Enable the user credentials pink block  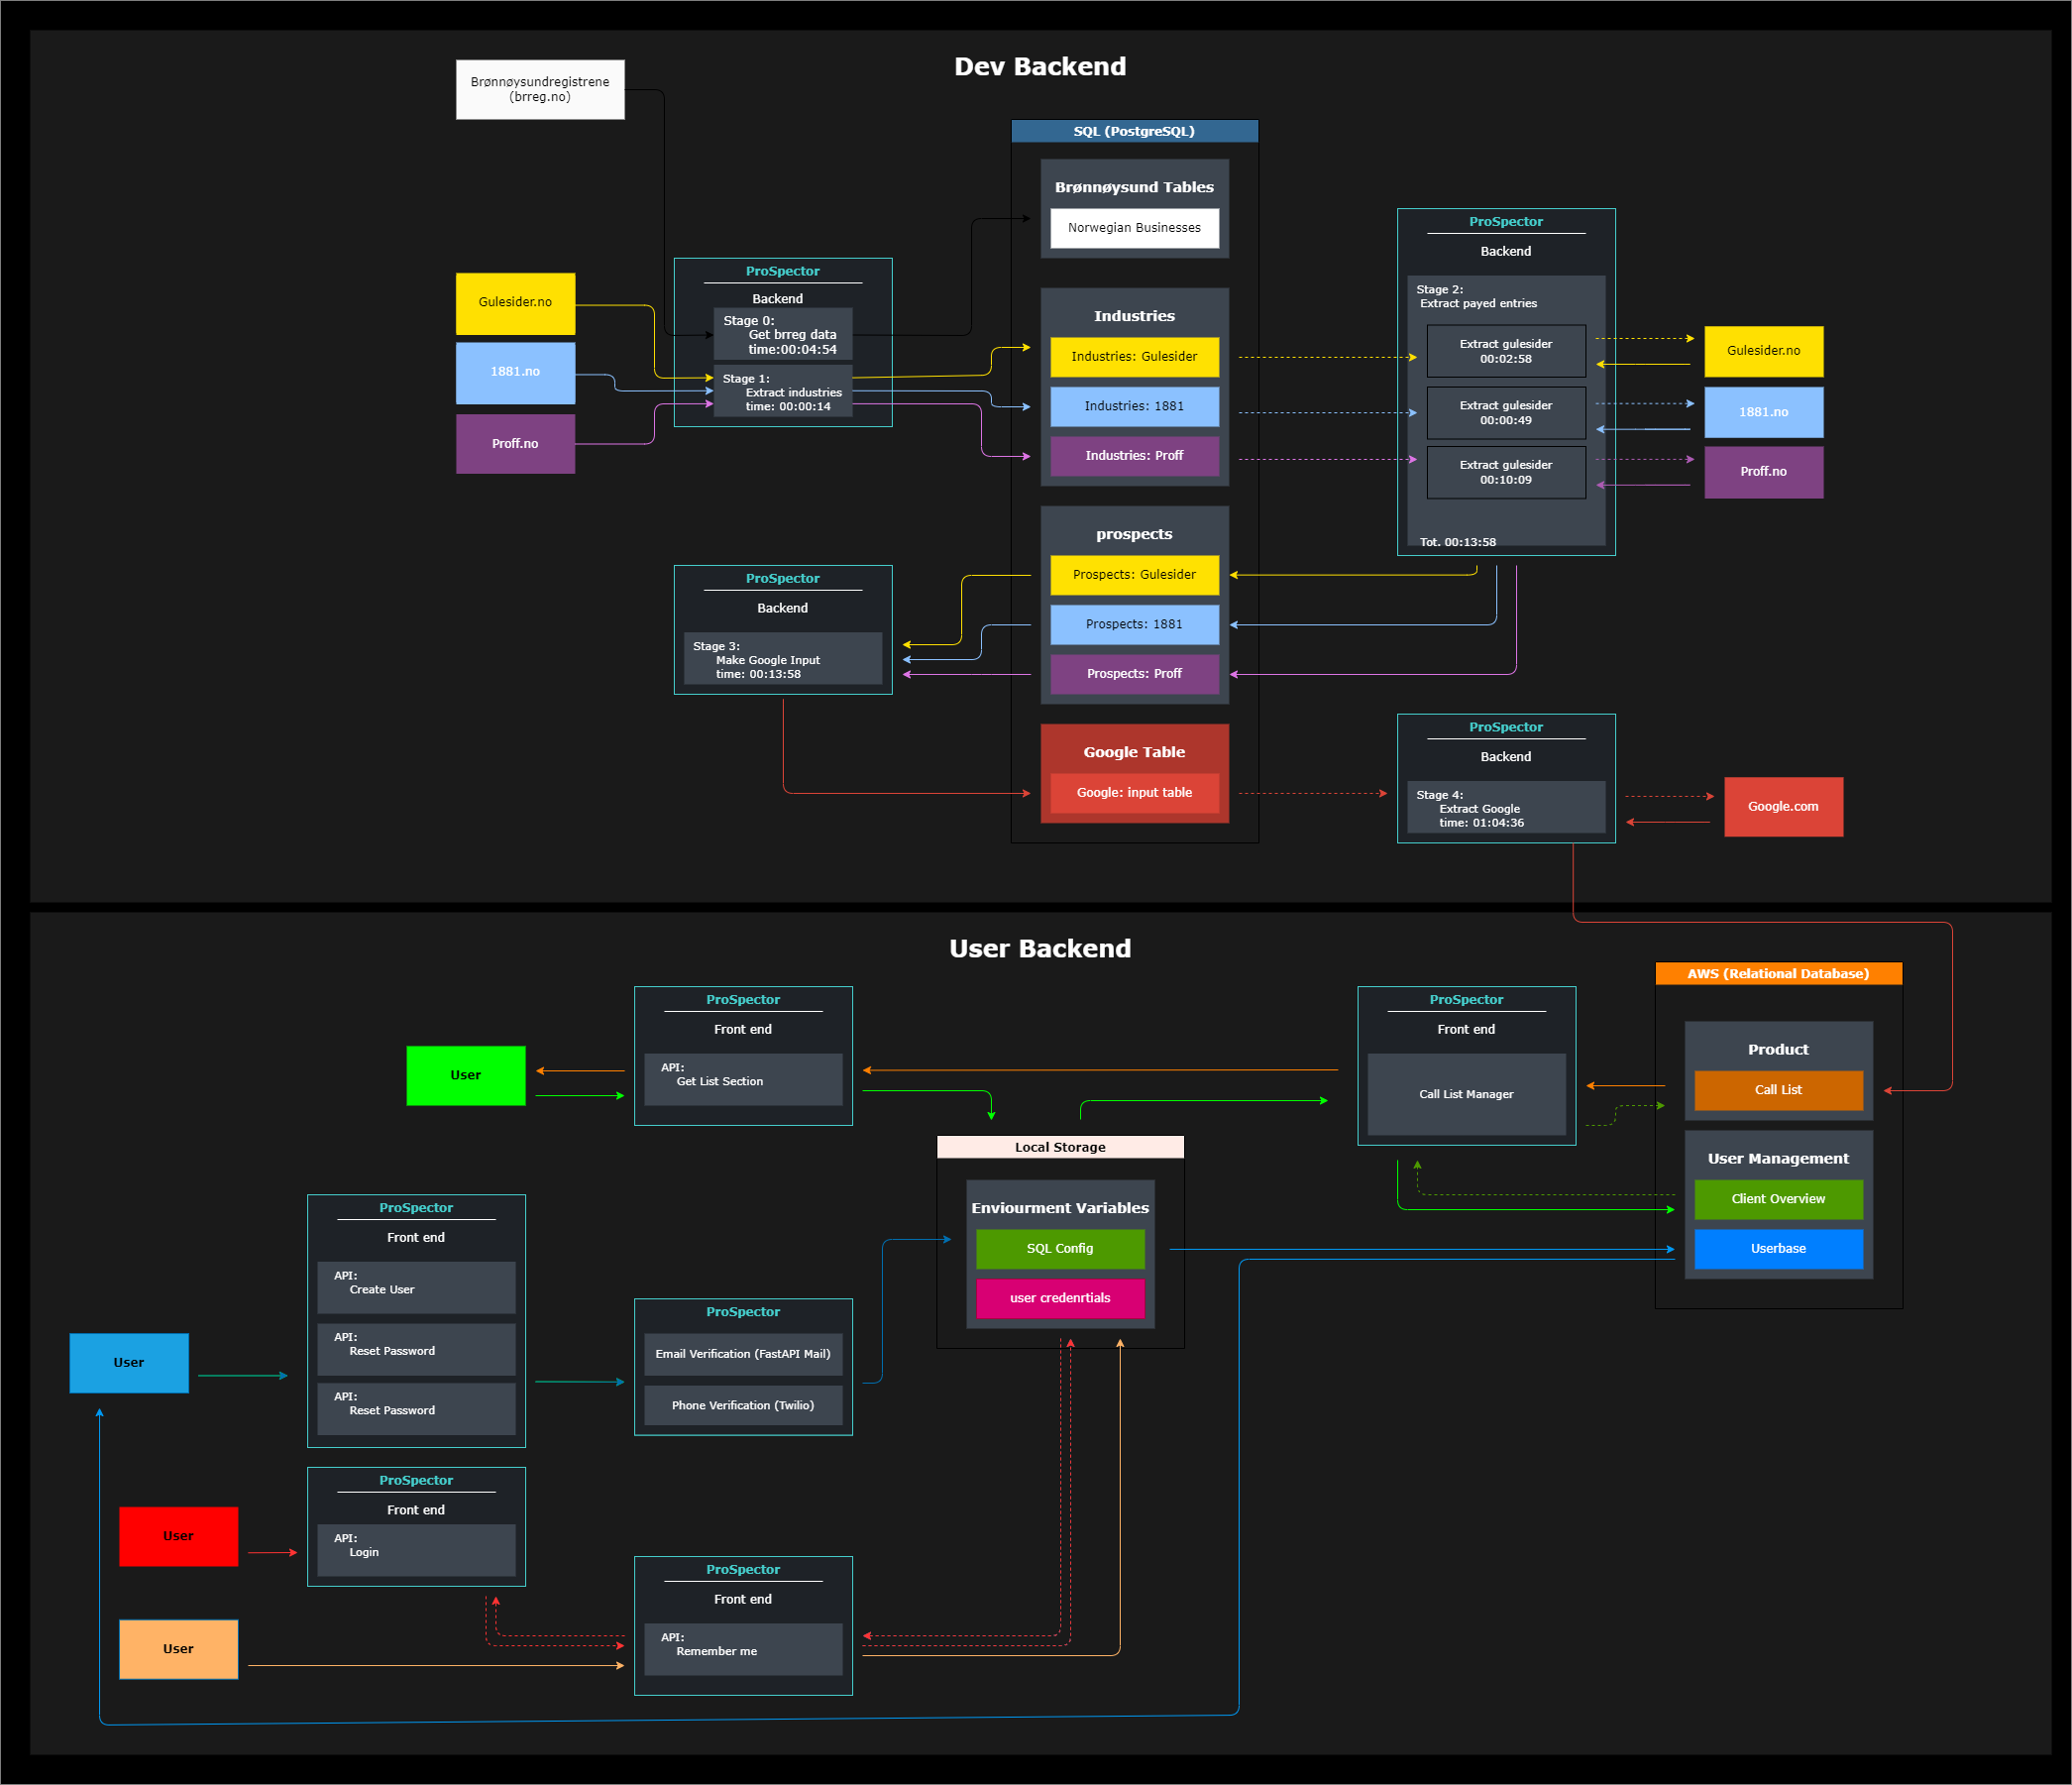coord(1059,1298)
